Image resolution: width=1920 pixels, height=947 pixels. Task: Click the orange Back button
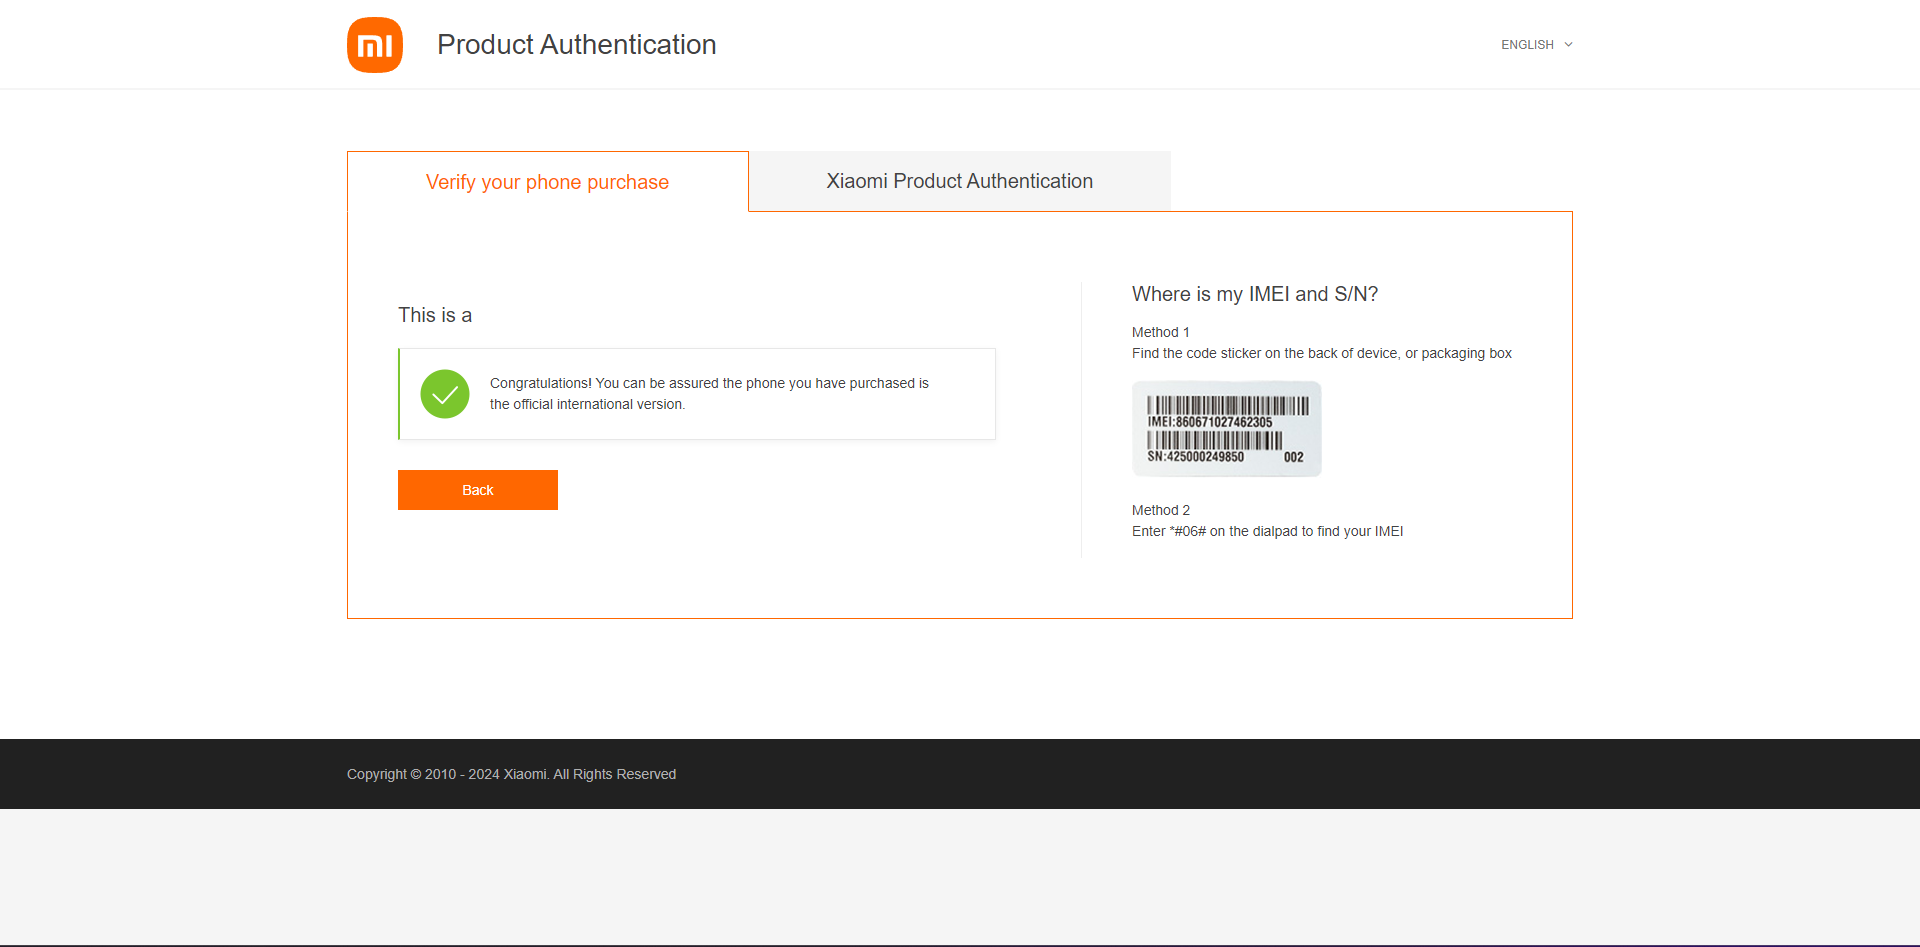coord(478,490)
